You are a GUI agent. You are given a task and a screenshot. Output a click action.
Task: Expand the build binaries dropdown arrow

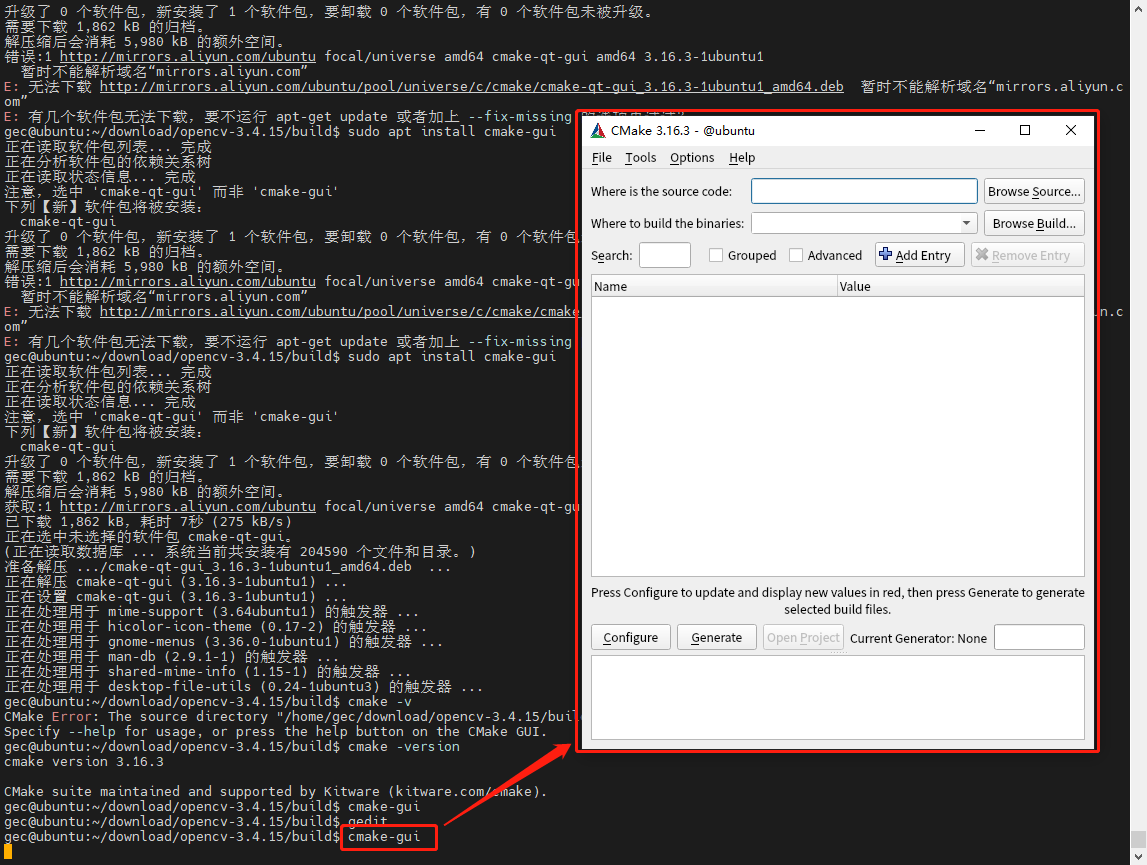point(966,223)
